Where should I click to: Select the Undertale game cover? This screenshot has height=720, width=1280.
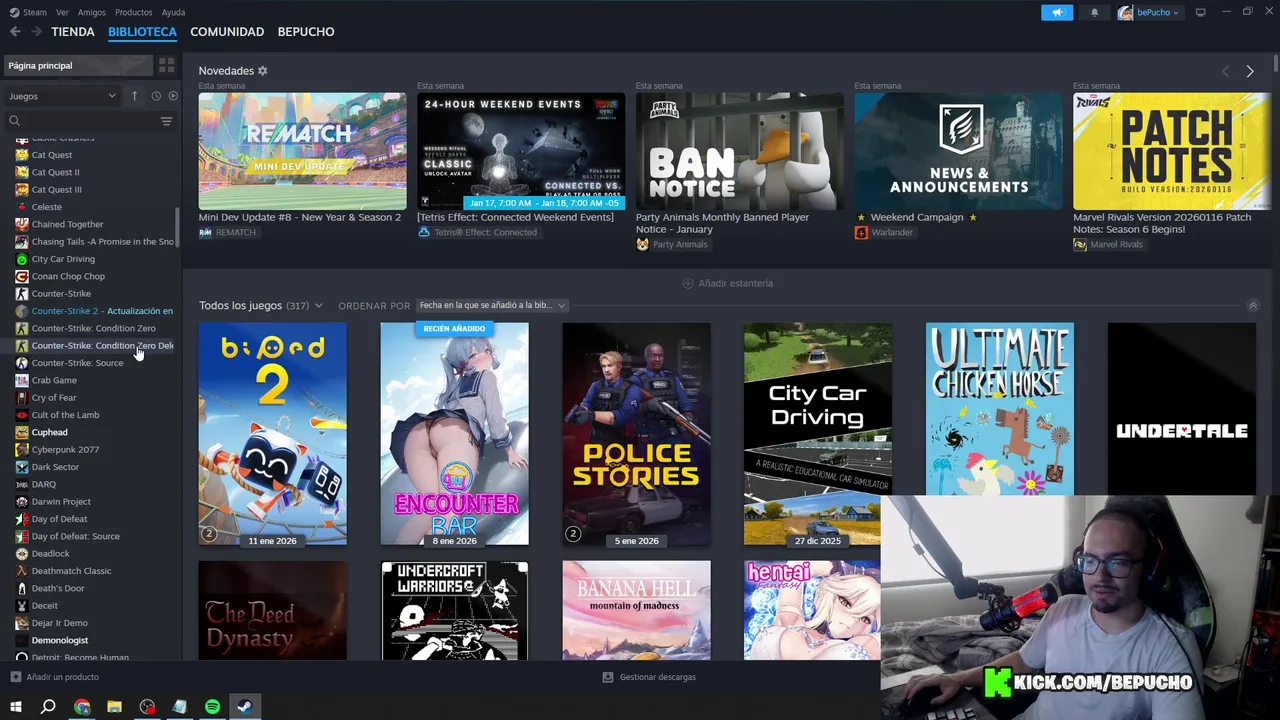[x=1182, y=409]
